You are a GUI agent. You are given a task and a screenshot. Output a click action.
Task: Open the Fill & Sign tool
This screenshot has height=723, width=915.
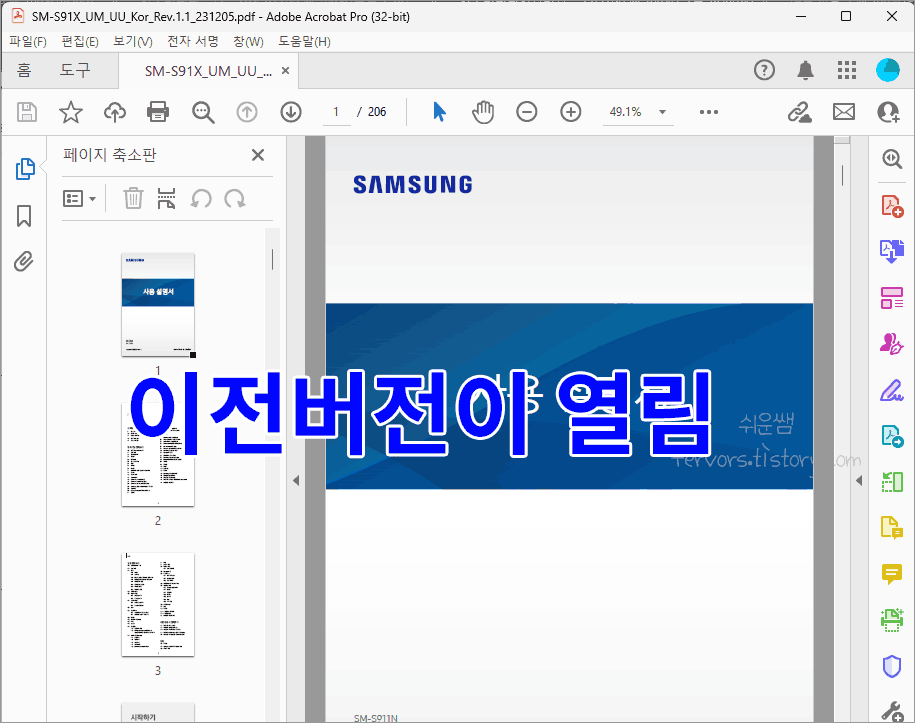891,390
